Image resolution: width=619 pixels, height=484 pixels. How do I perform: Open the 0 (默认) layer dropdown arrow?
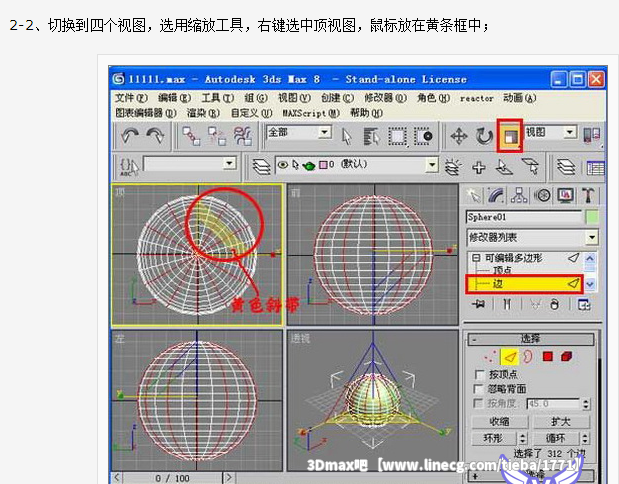[432, 164]
